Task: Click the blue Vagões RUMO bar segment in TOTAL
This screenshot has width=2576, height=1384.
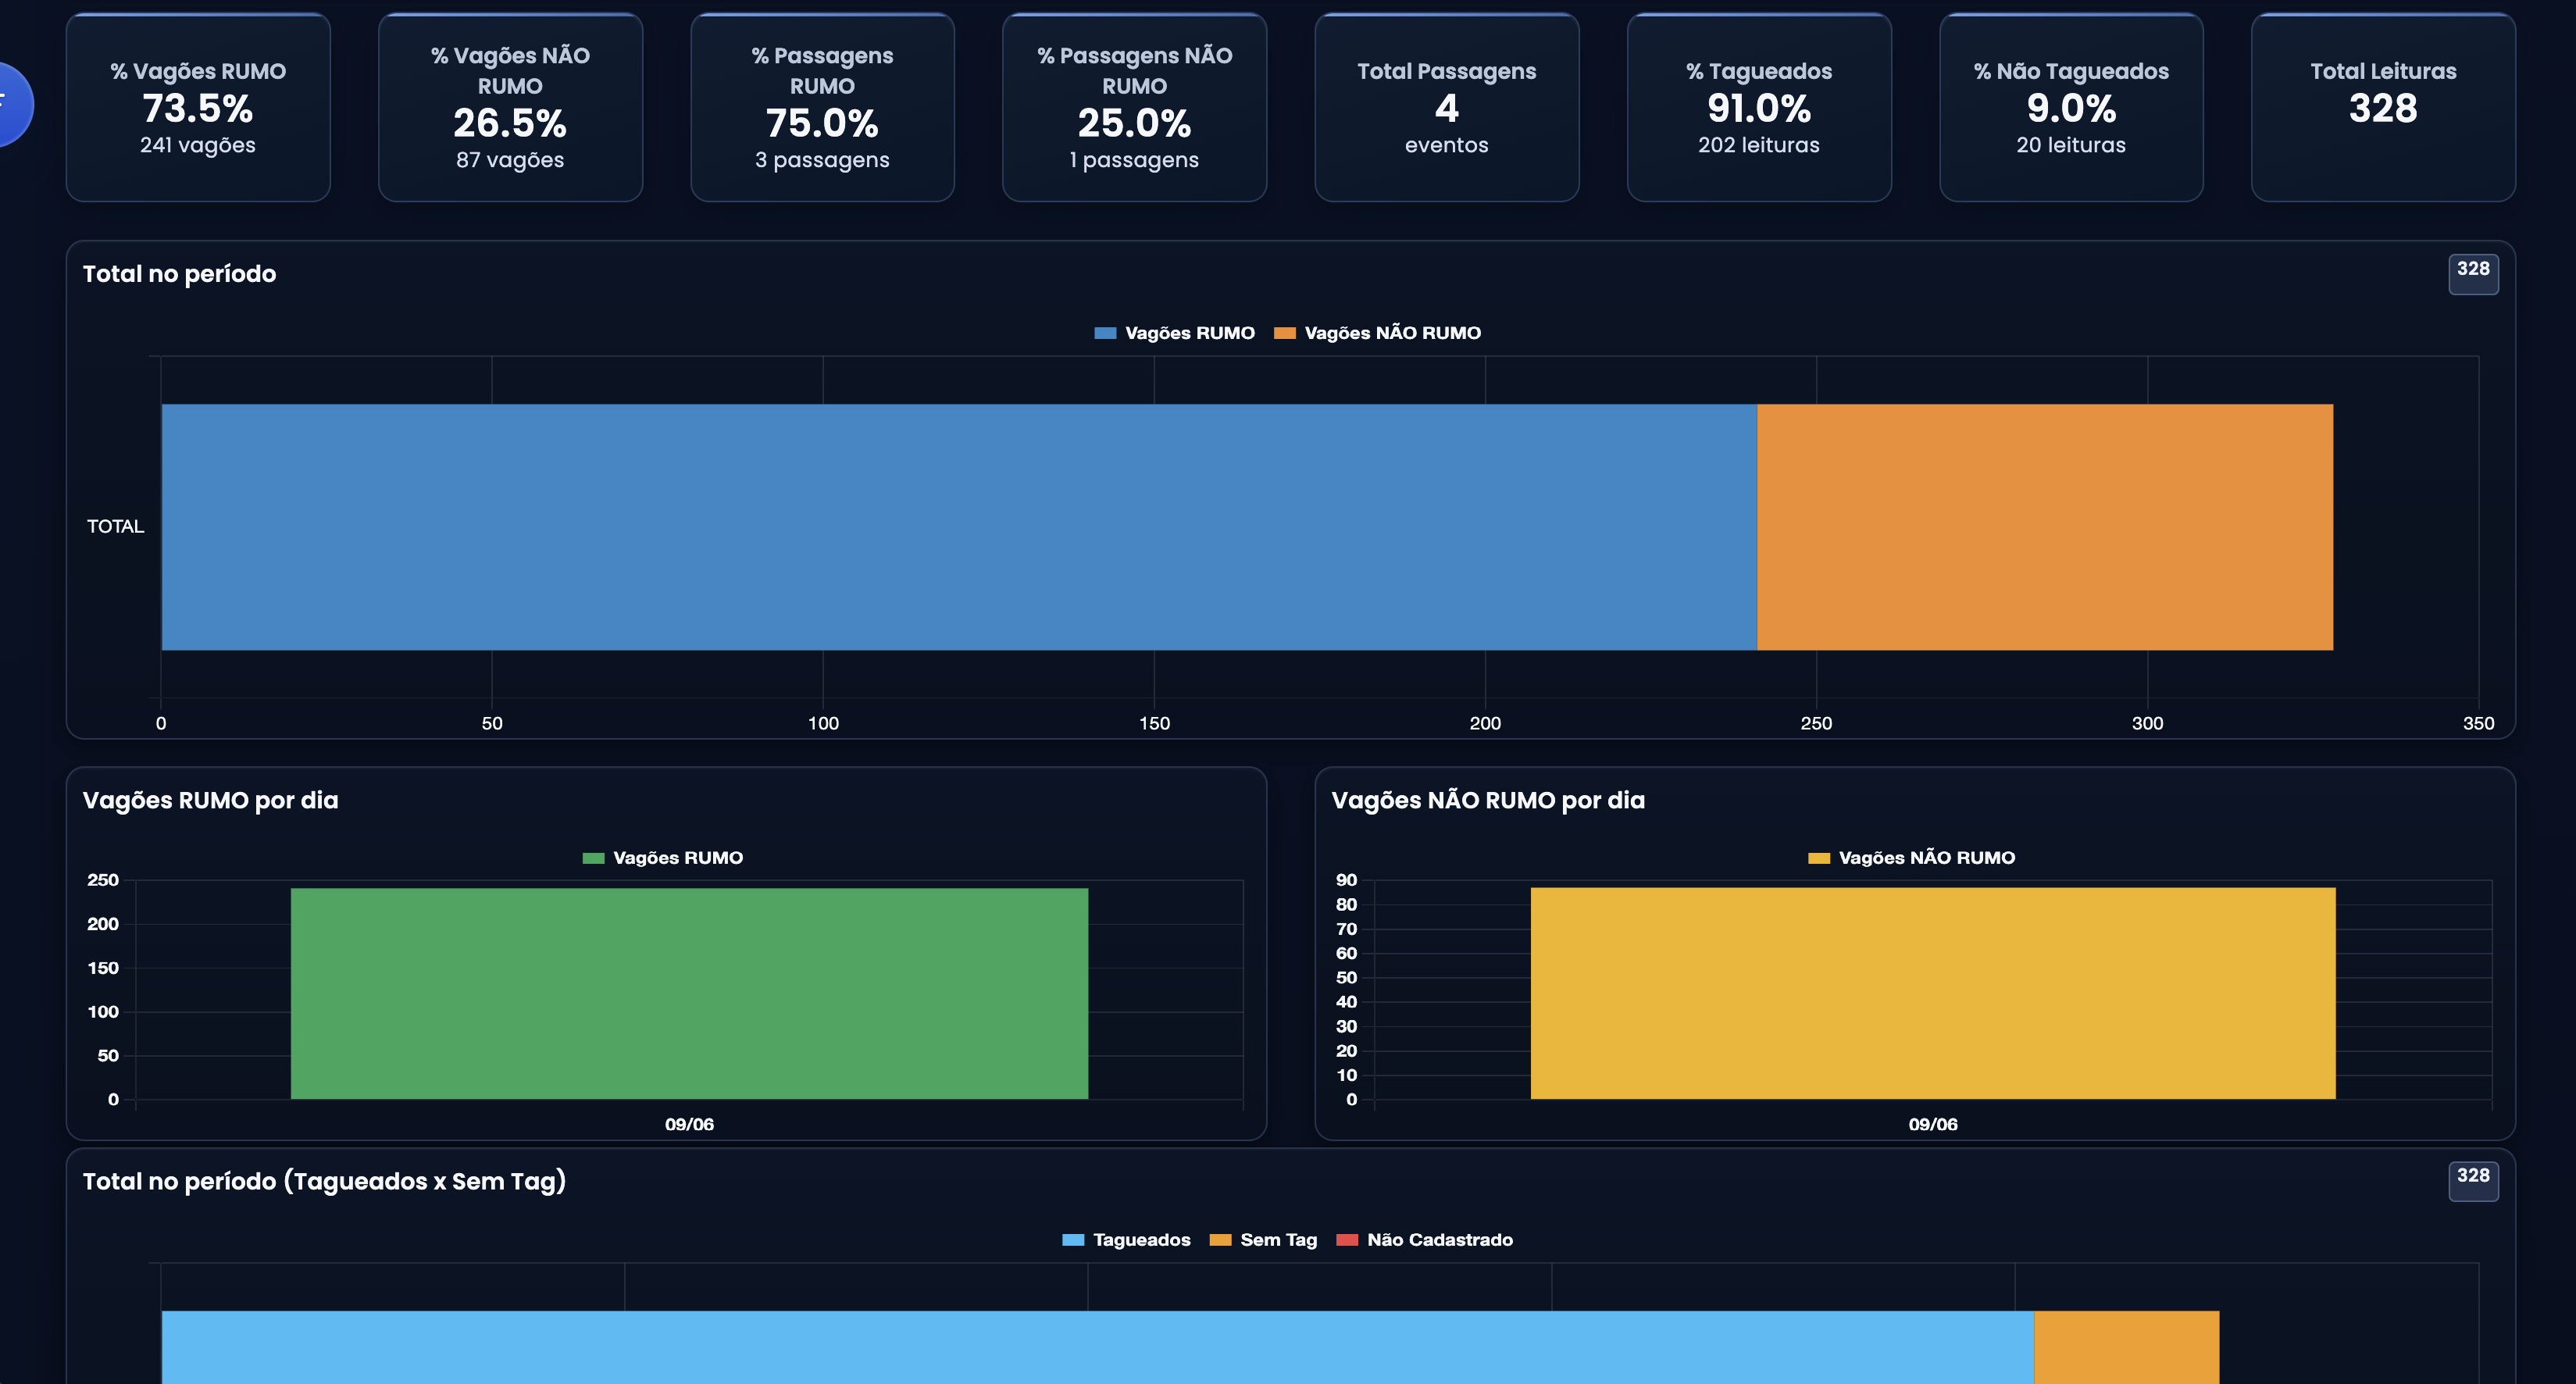Action: click(959, 527)
